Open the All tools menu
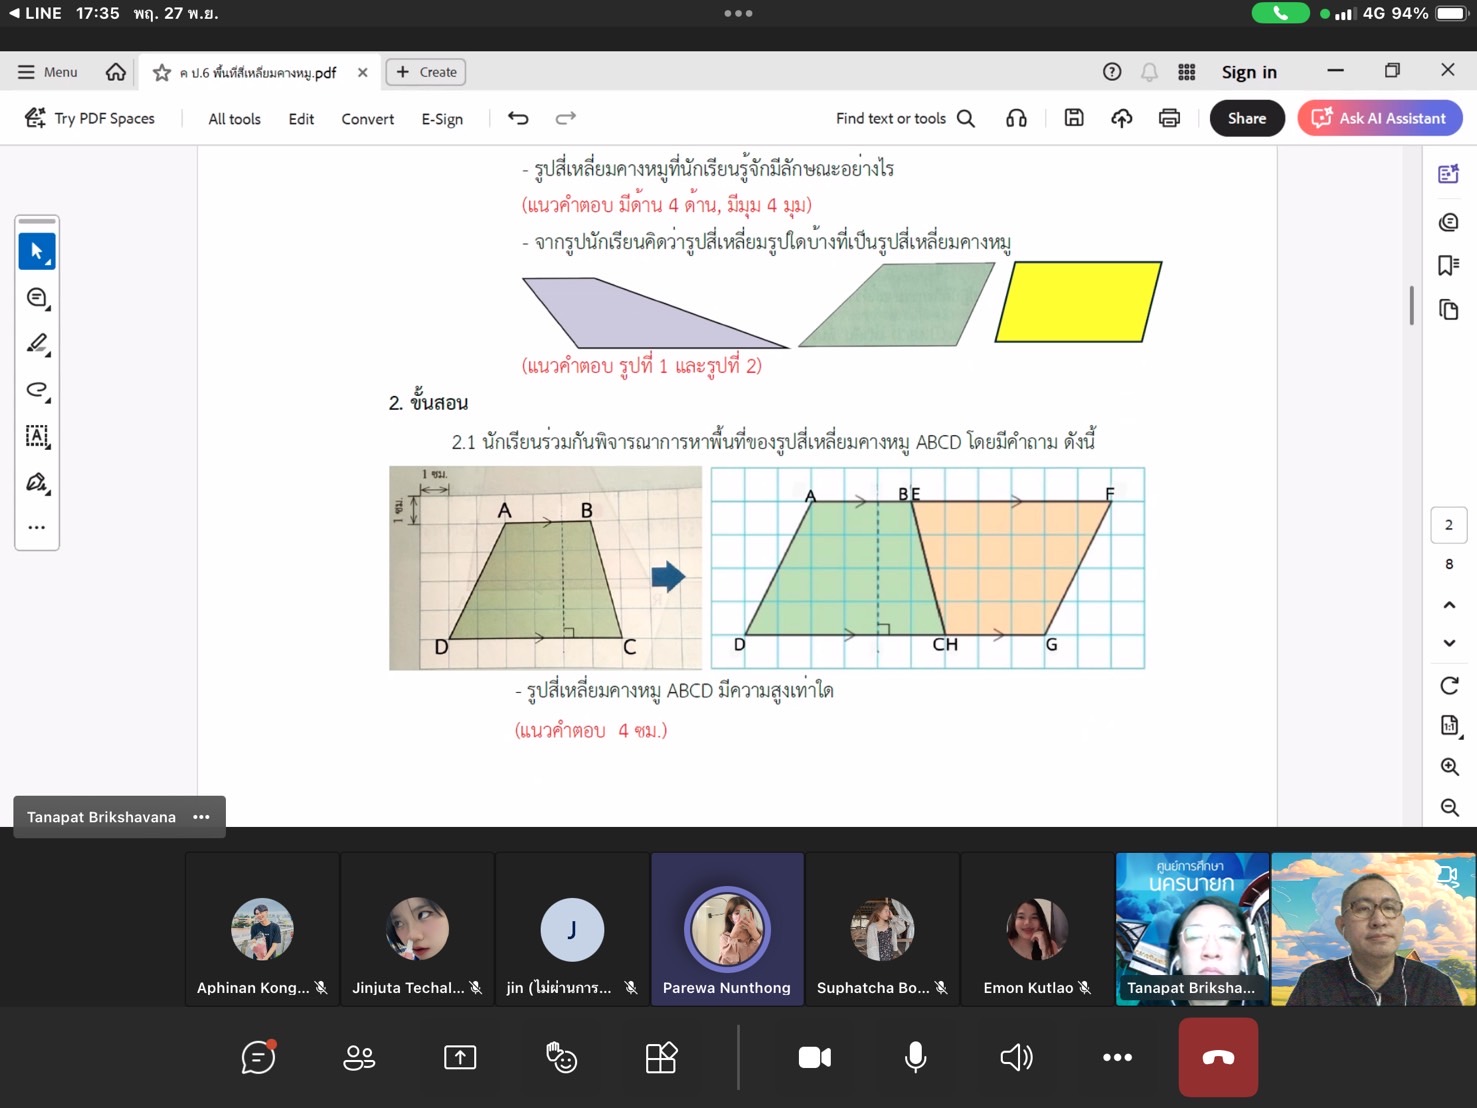This screenshot has height=1108, width=1477. coord(234,119)
